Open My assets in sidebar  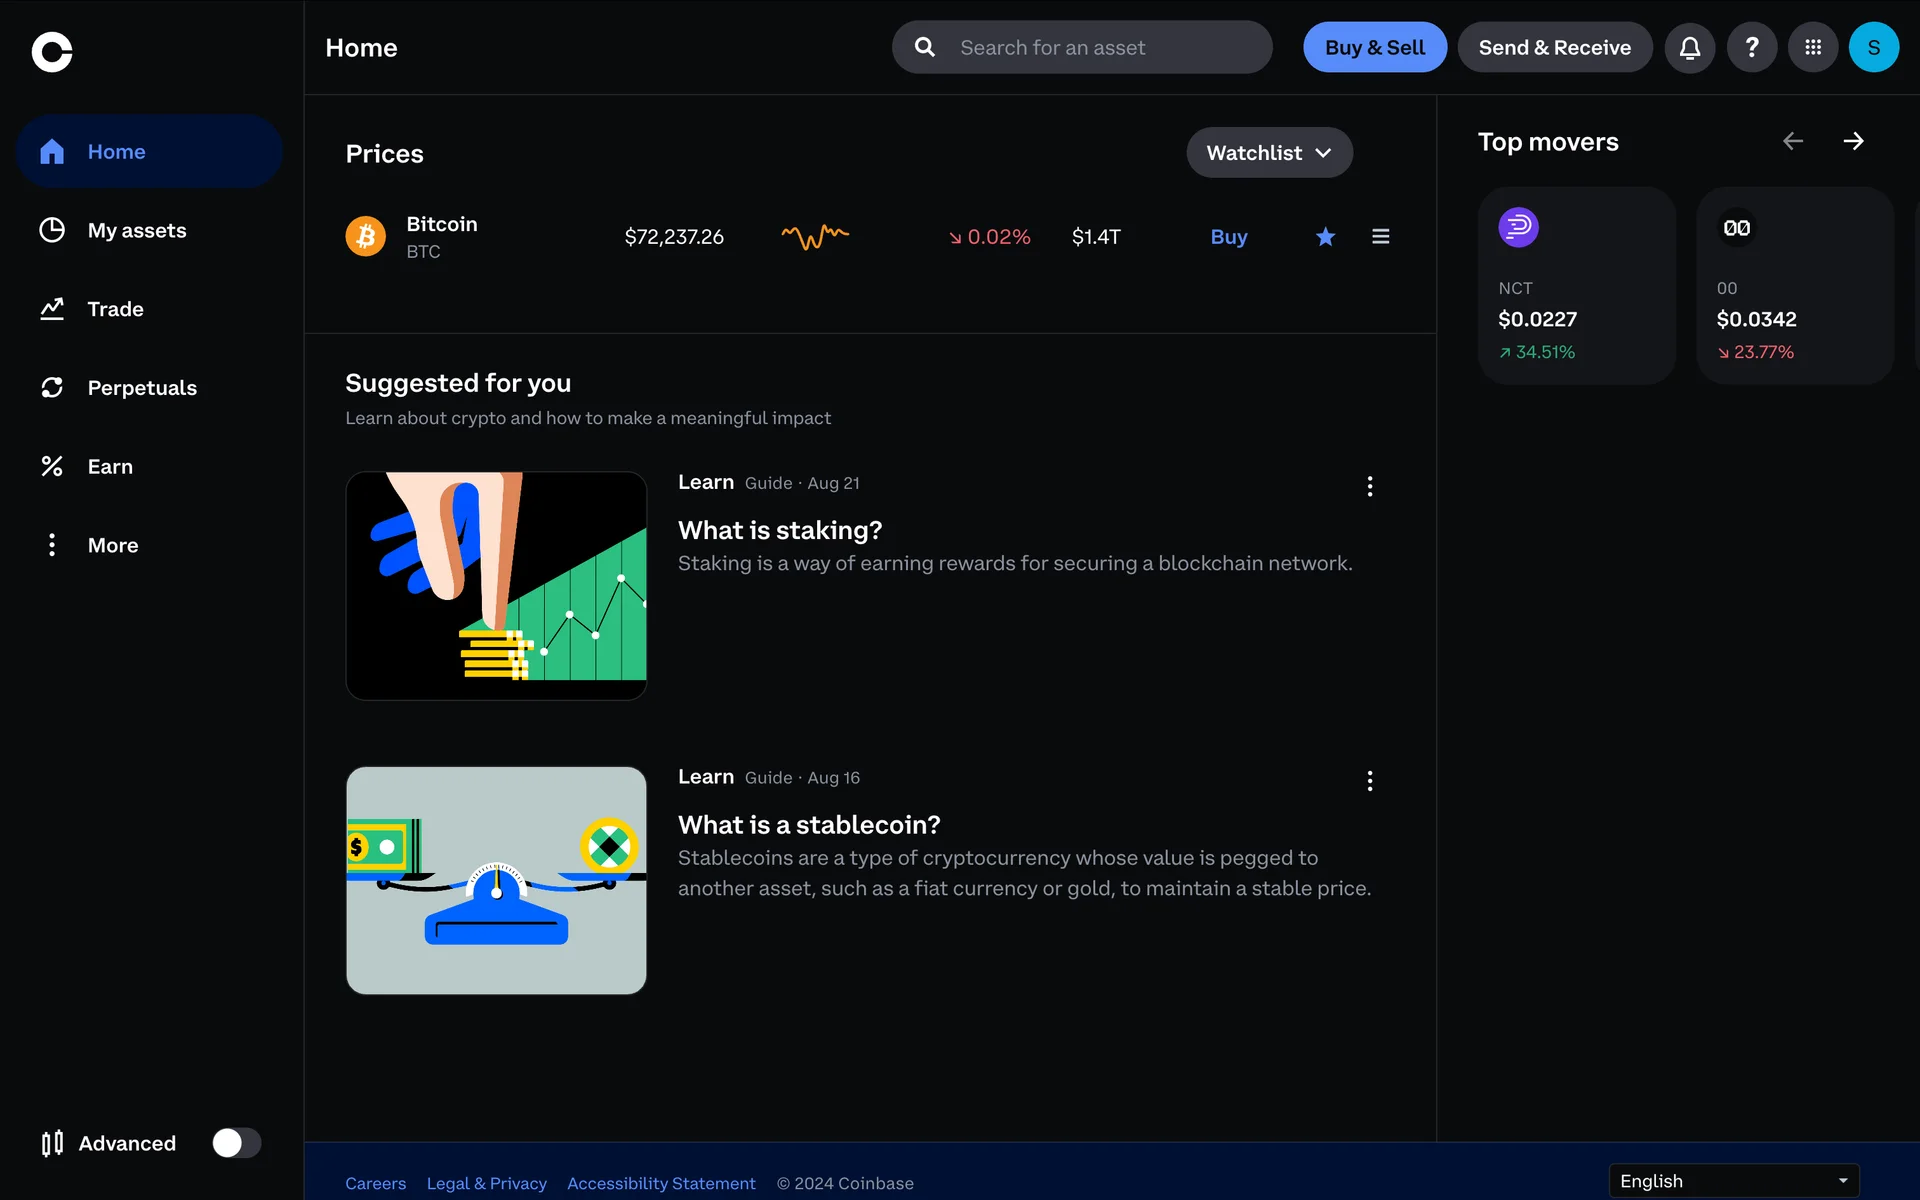137,230
